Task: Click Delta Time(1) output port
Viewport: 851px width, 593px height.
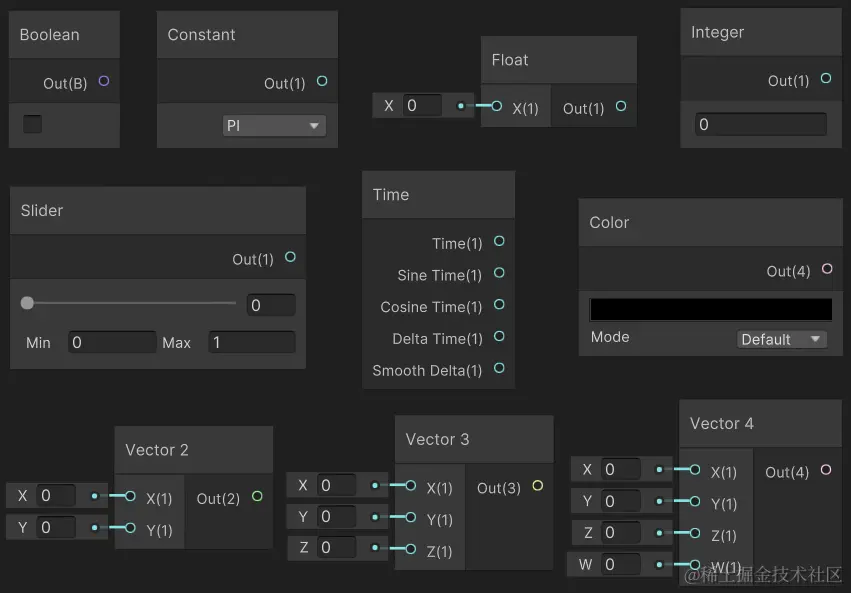Action: pyautogui.click(x=499, y=336)
